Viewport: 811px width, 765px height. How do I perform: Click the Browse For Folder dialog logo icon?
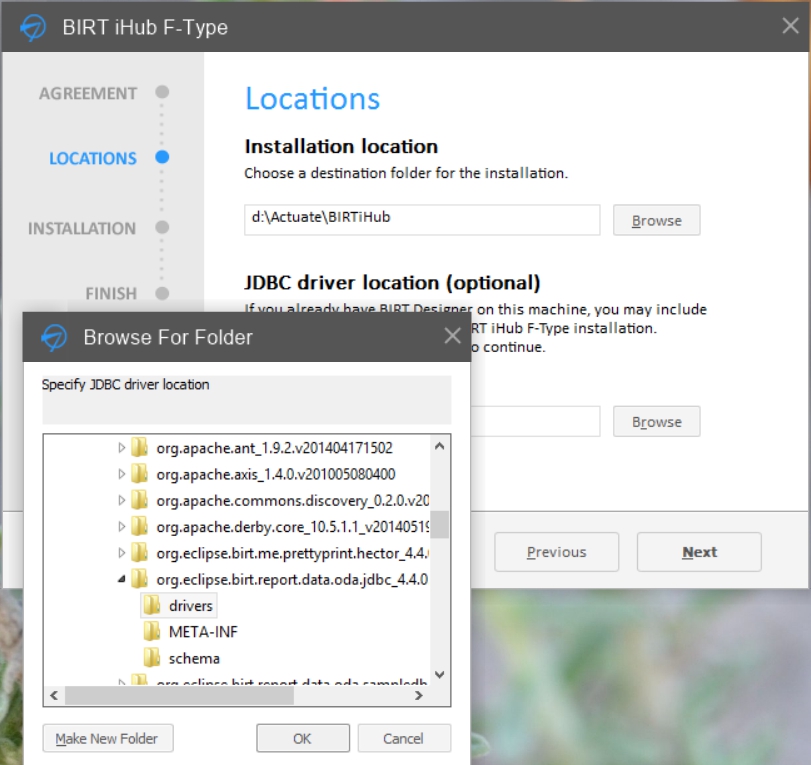[x=54, y=337]
